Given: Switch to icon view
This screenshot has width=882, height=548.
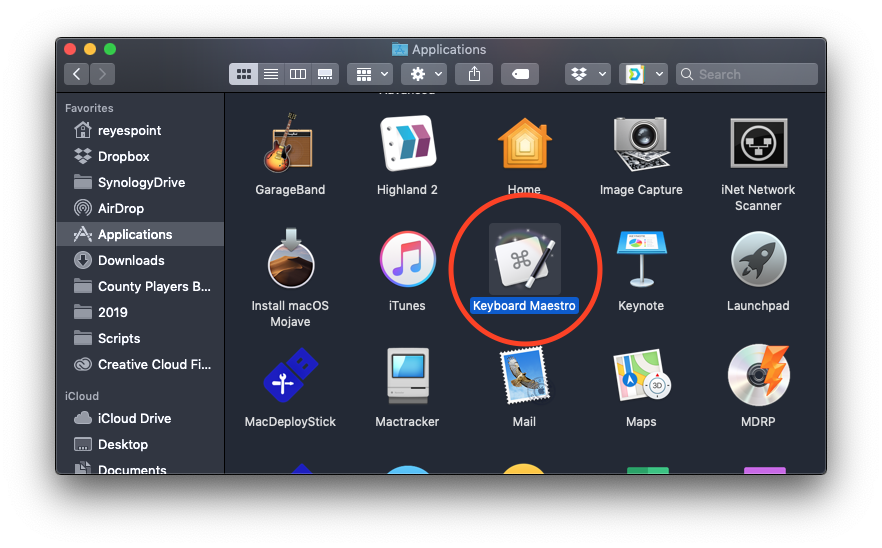Looking at the screenshot, I should tap(244, 74).
